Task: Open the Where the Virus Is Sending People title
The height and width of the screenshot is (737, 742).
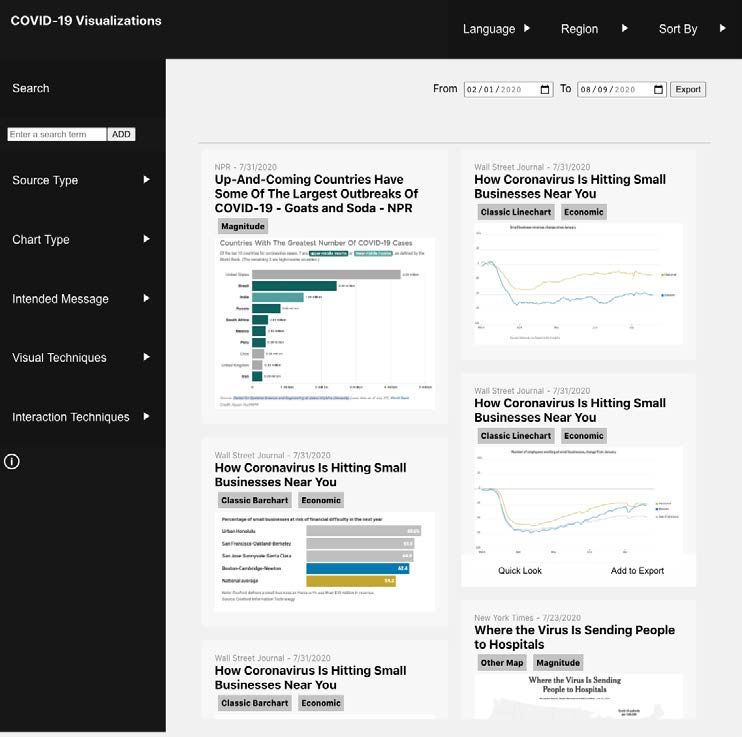Action: pyautogui.click(x=574, y=637)
